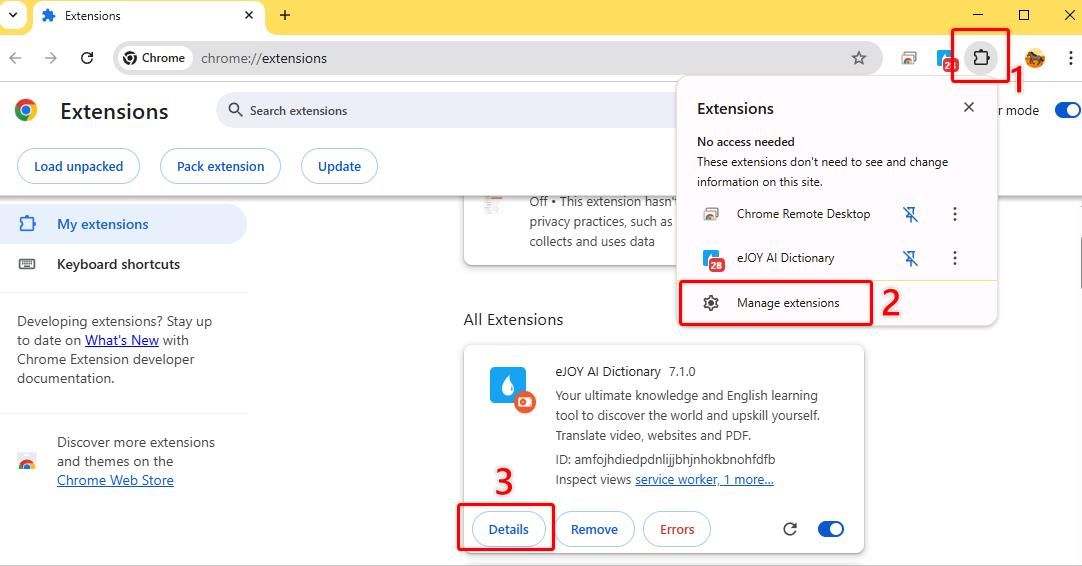This screenshot has width=1082, height=566.
Task: Open the profile avatar in the toolbar
Action: click(x=1034, y=59)
